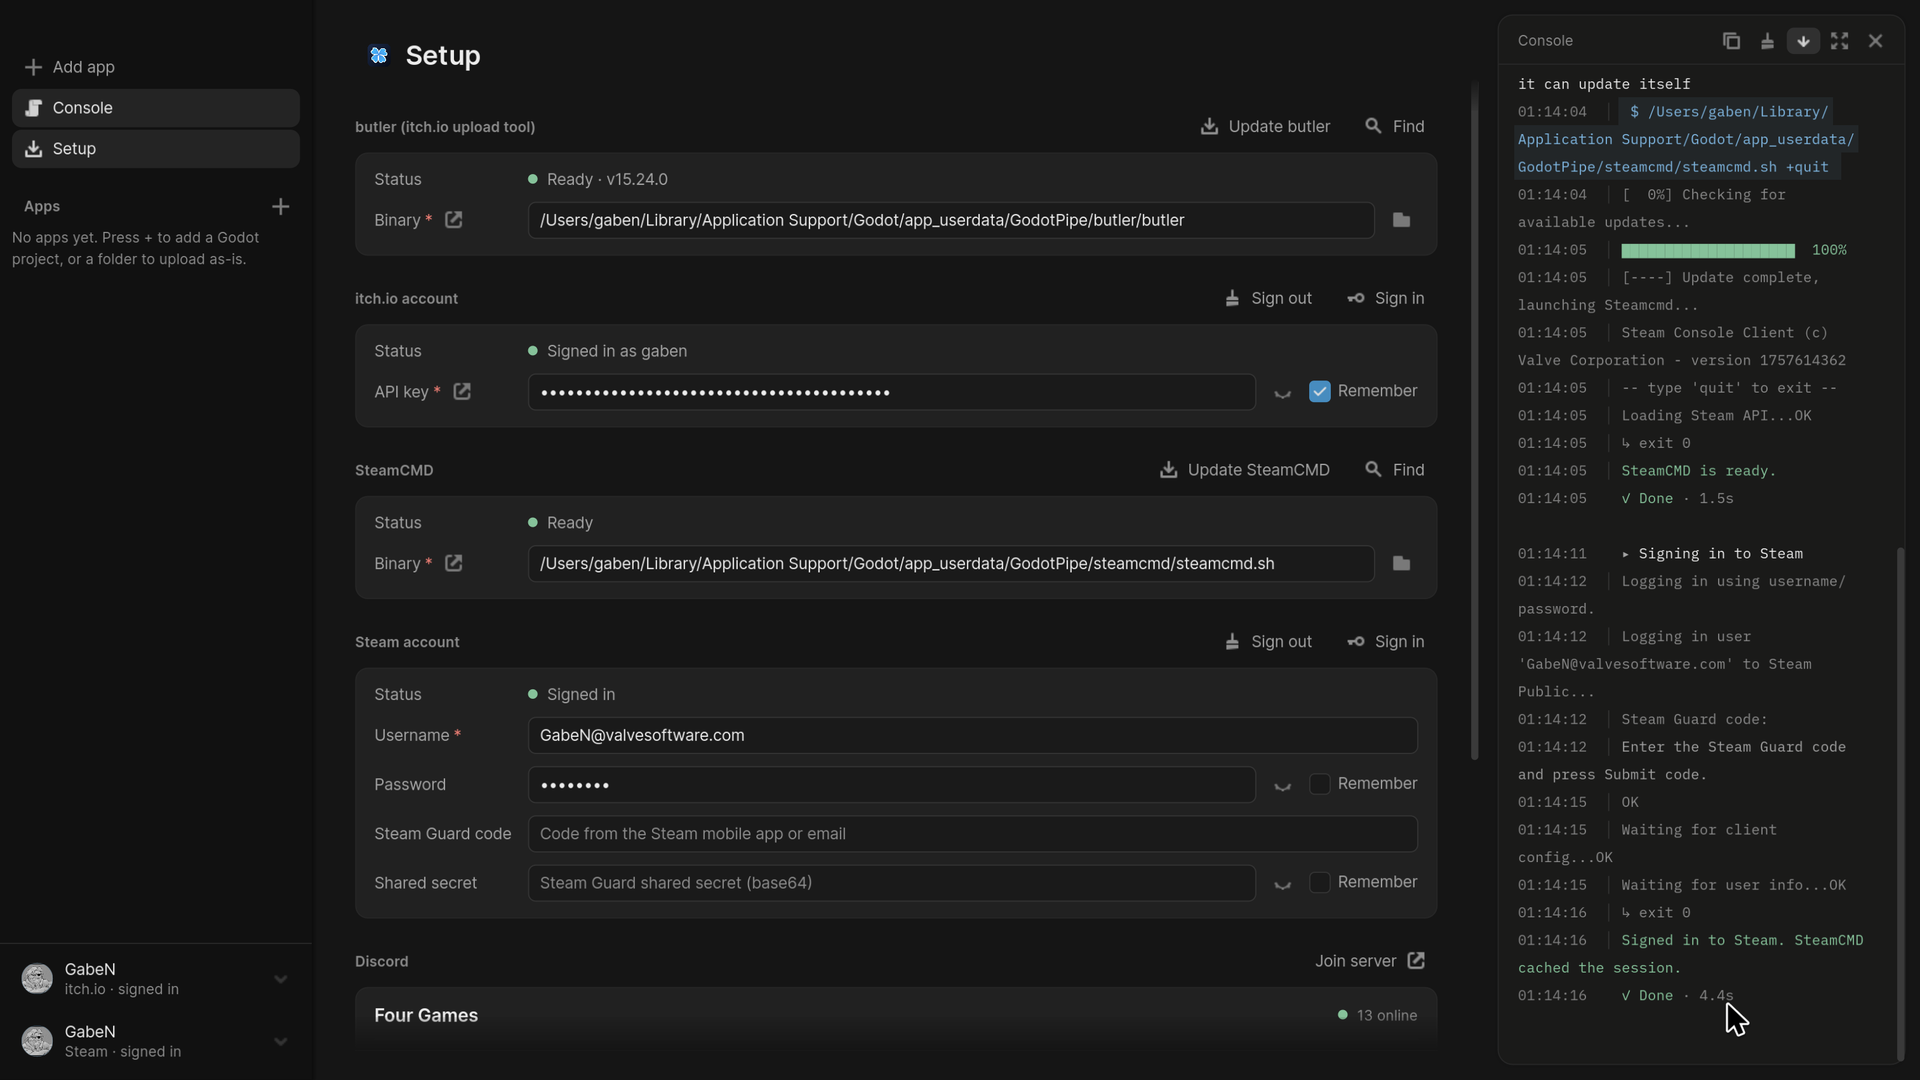Clear the console with broom icon

pos(1767,41)
